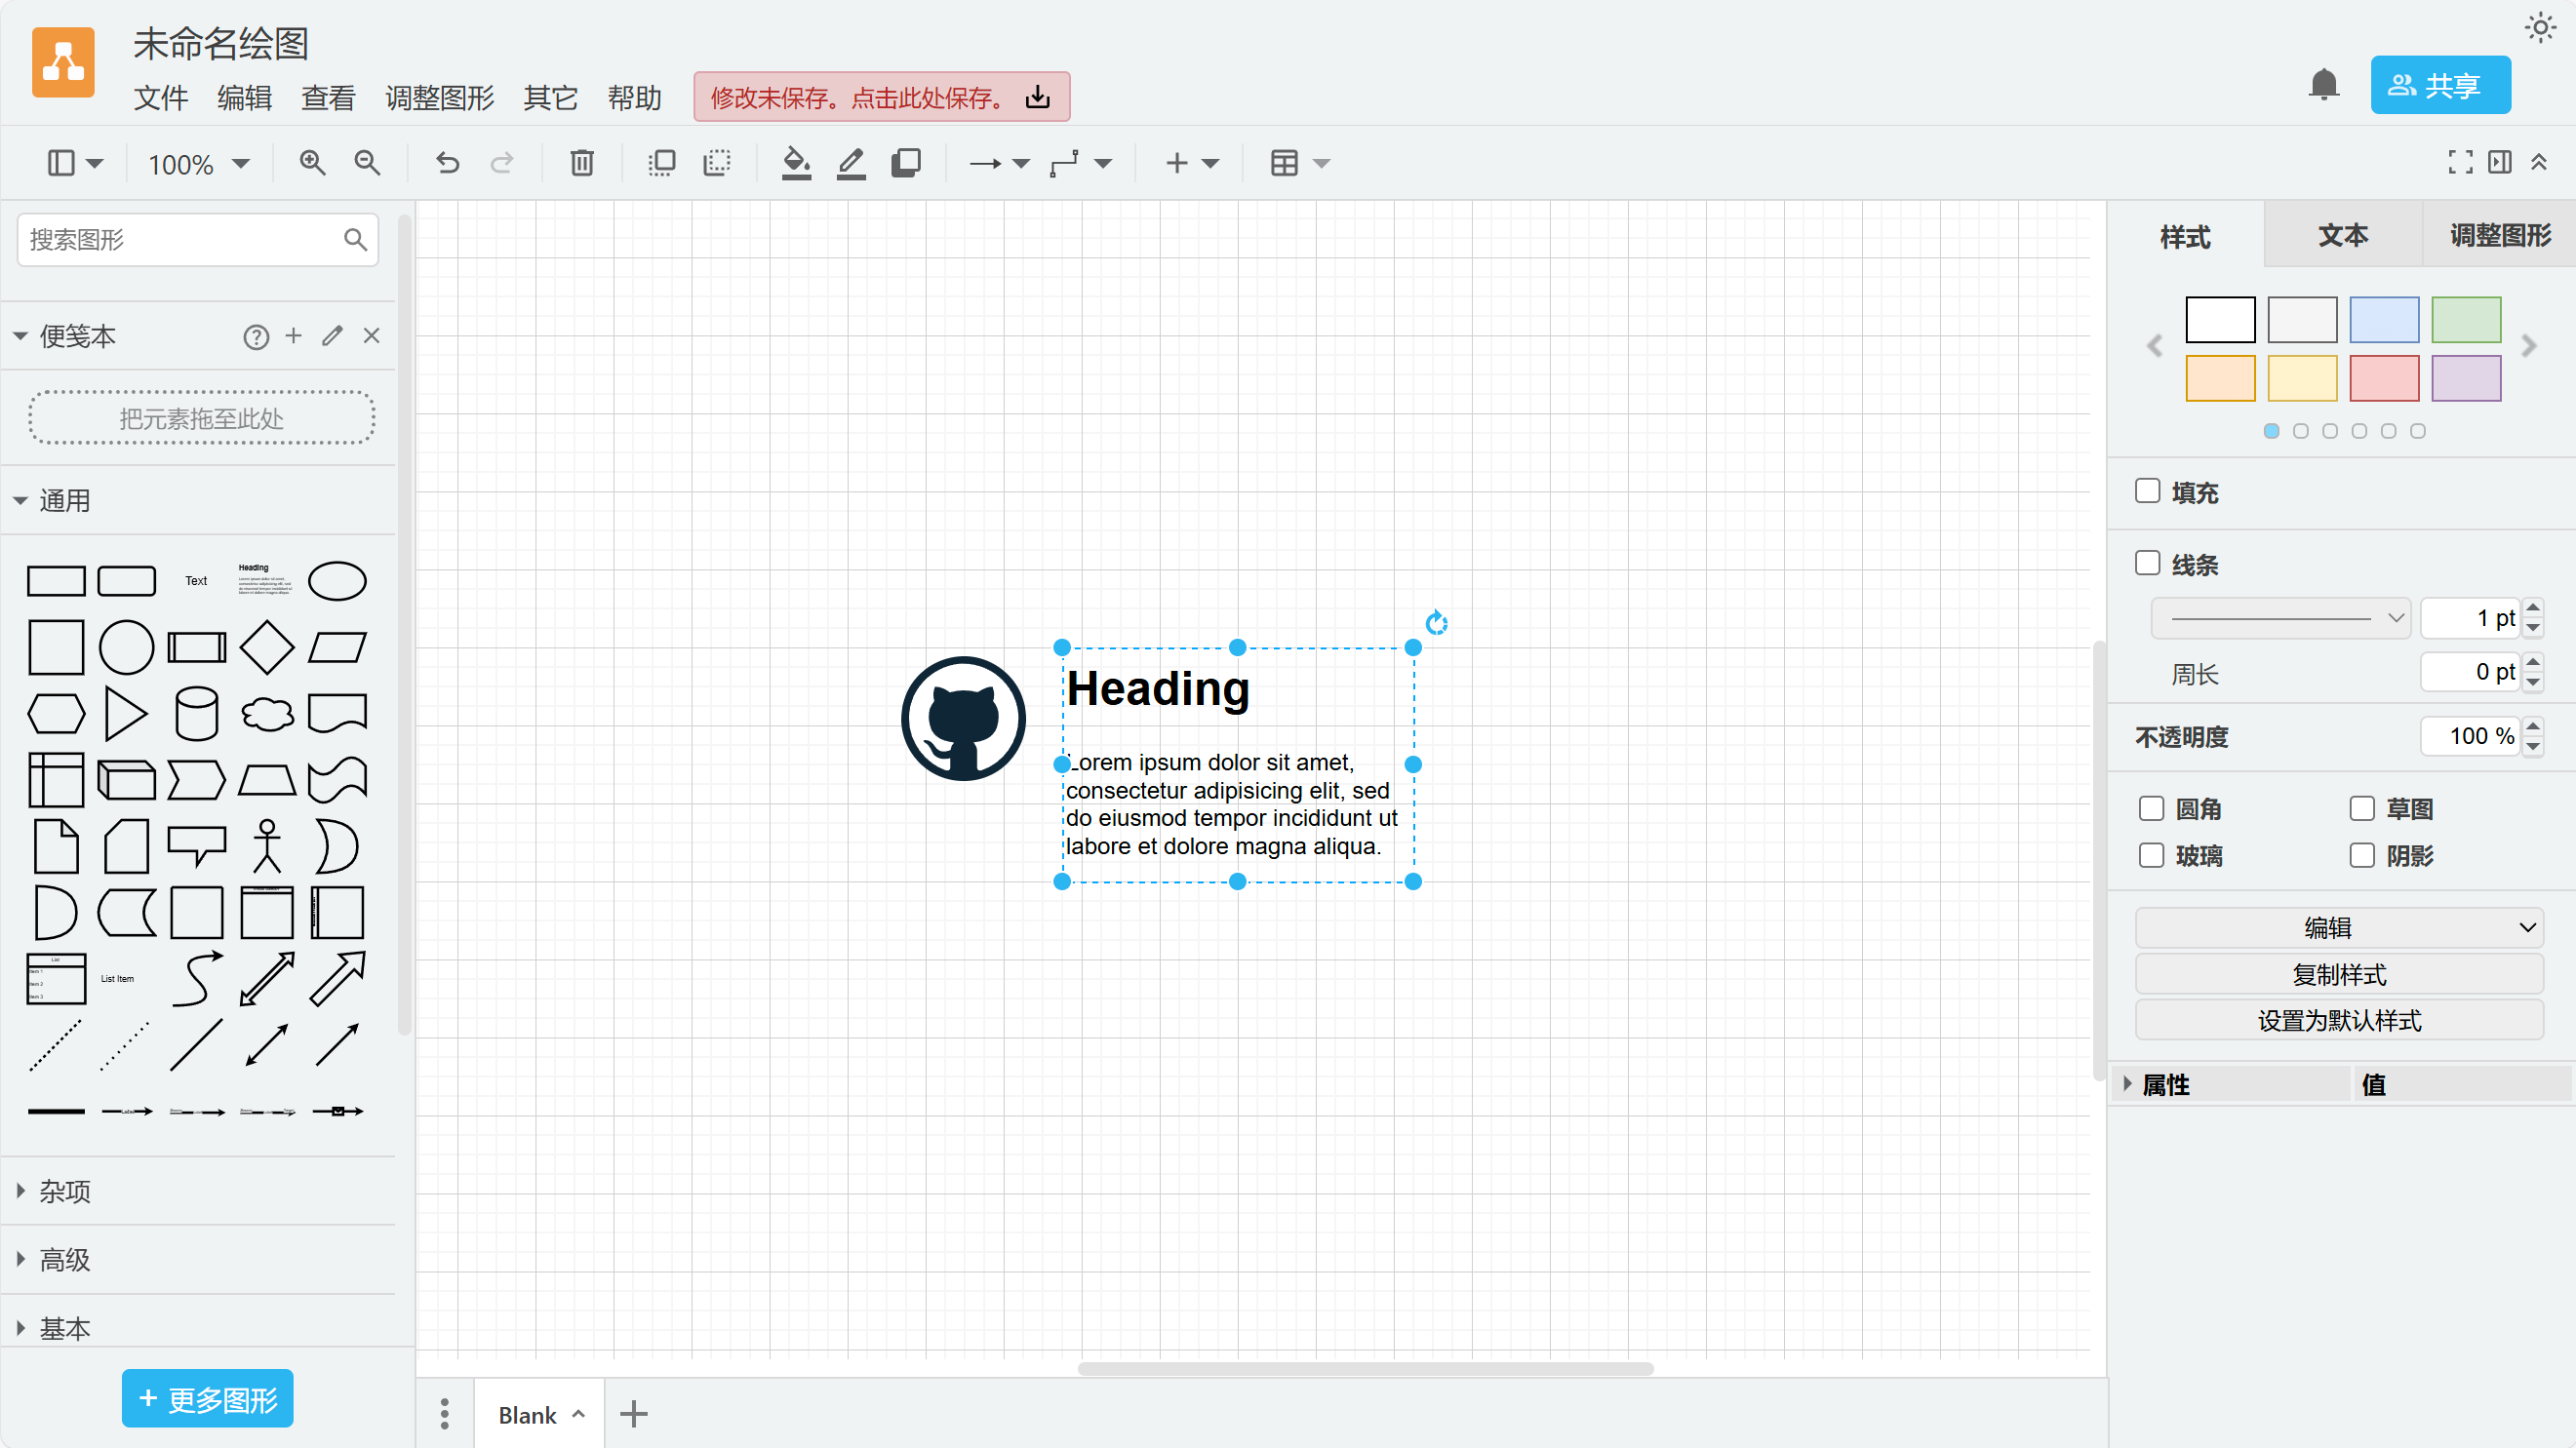
Task: Open the 编辑 dropdown in style panel
Action: [2339, 927]
